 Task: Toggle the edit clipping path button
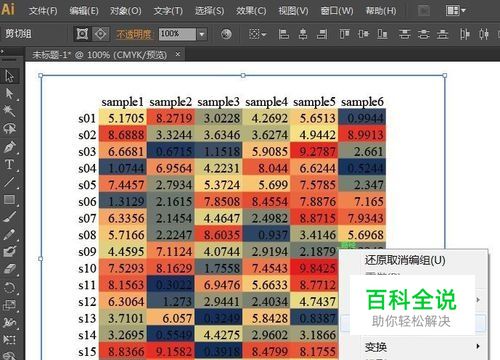coord(82,34)
